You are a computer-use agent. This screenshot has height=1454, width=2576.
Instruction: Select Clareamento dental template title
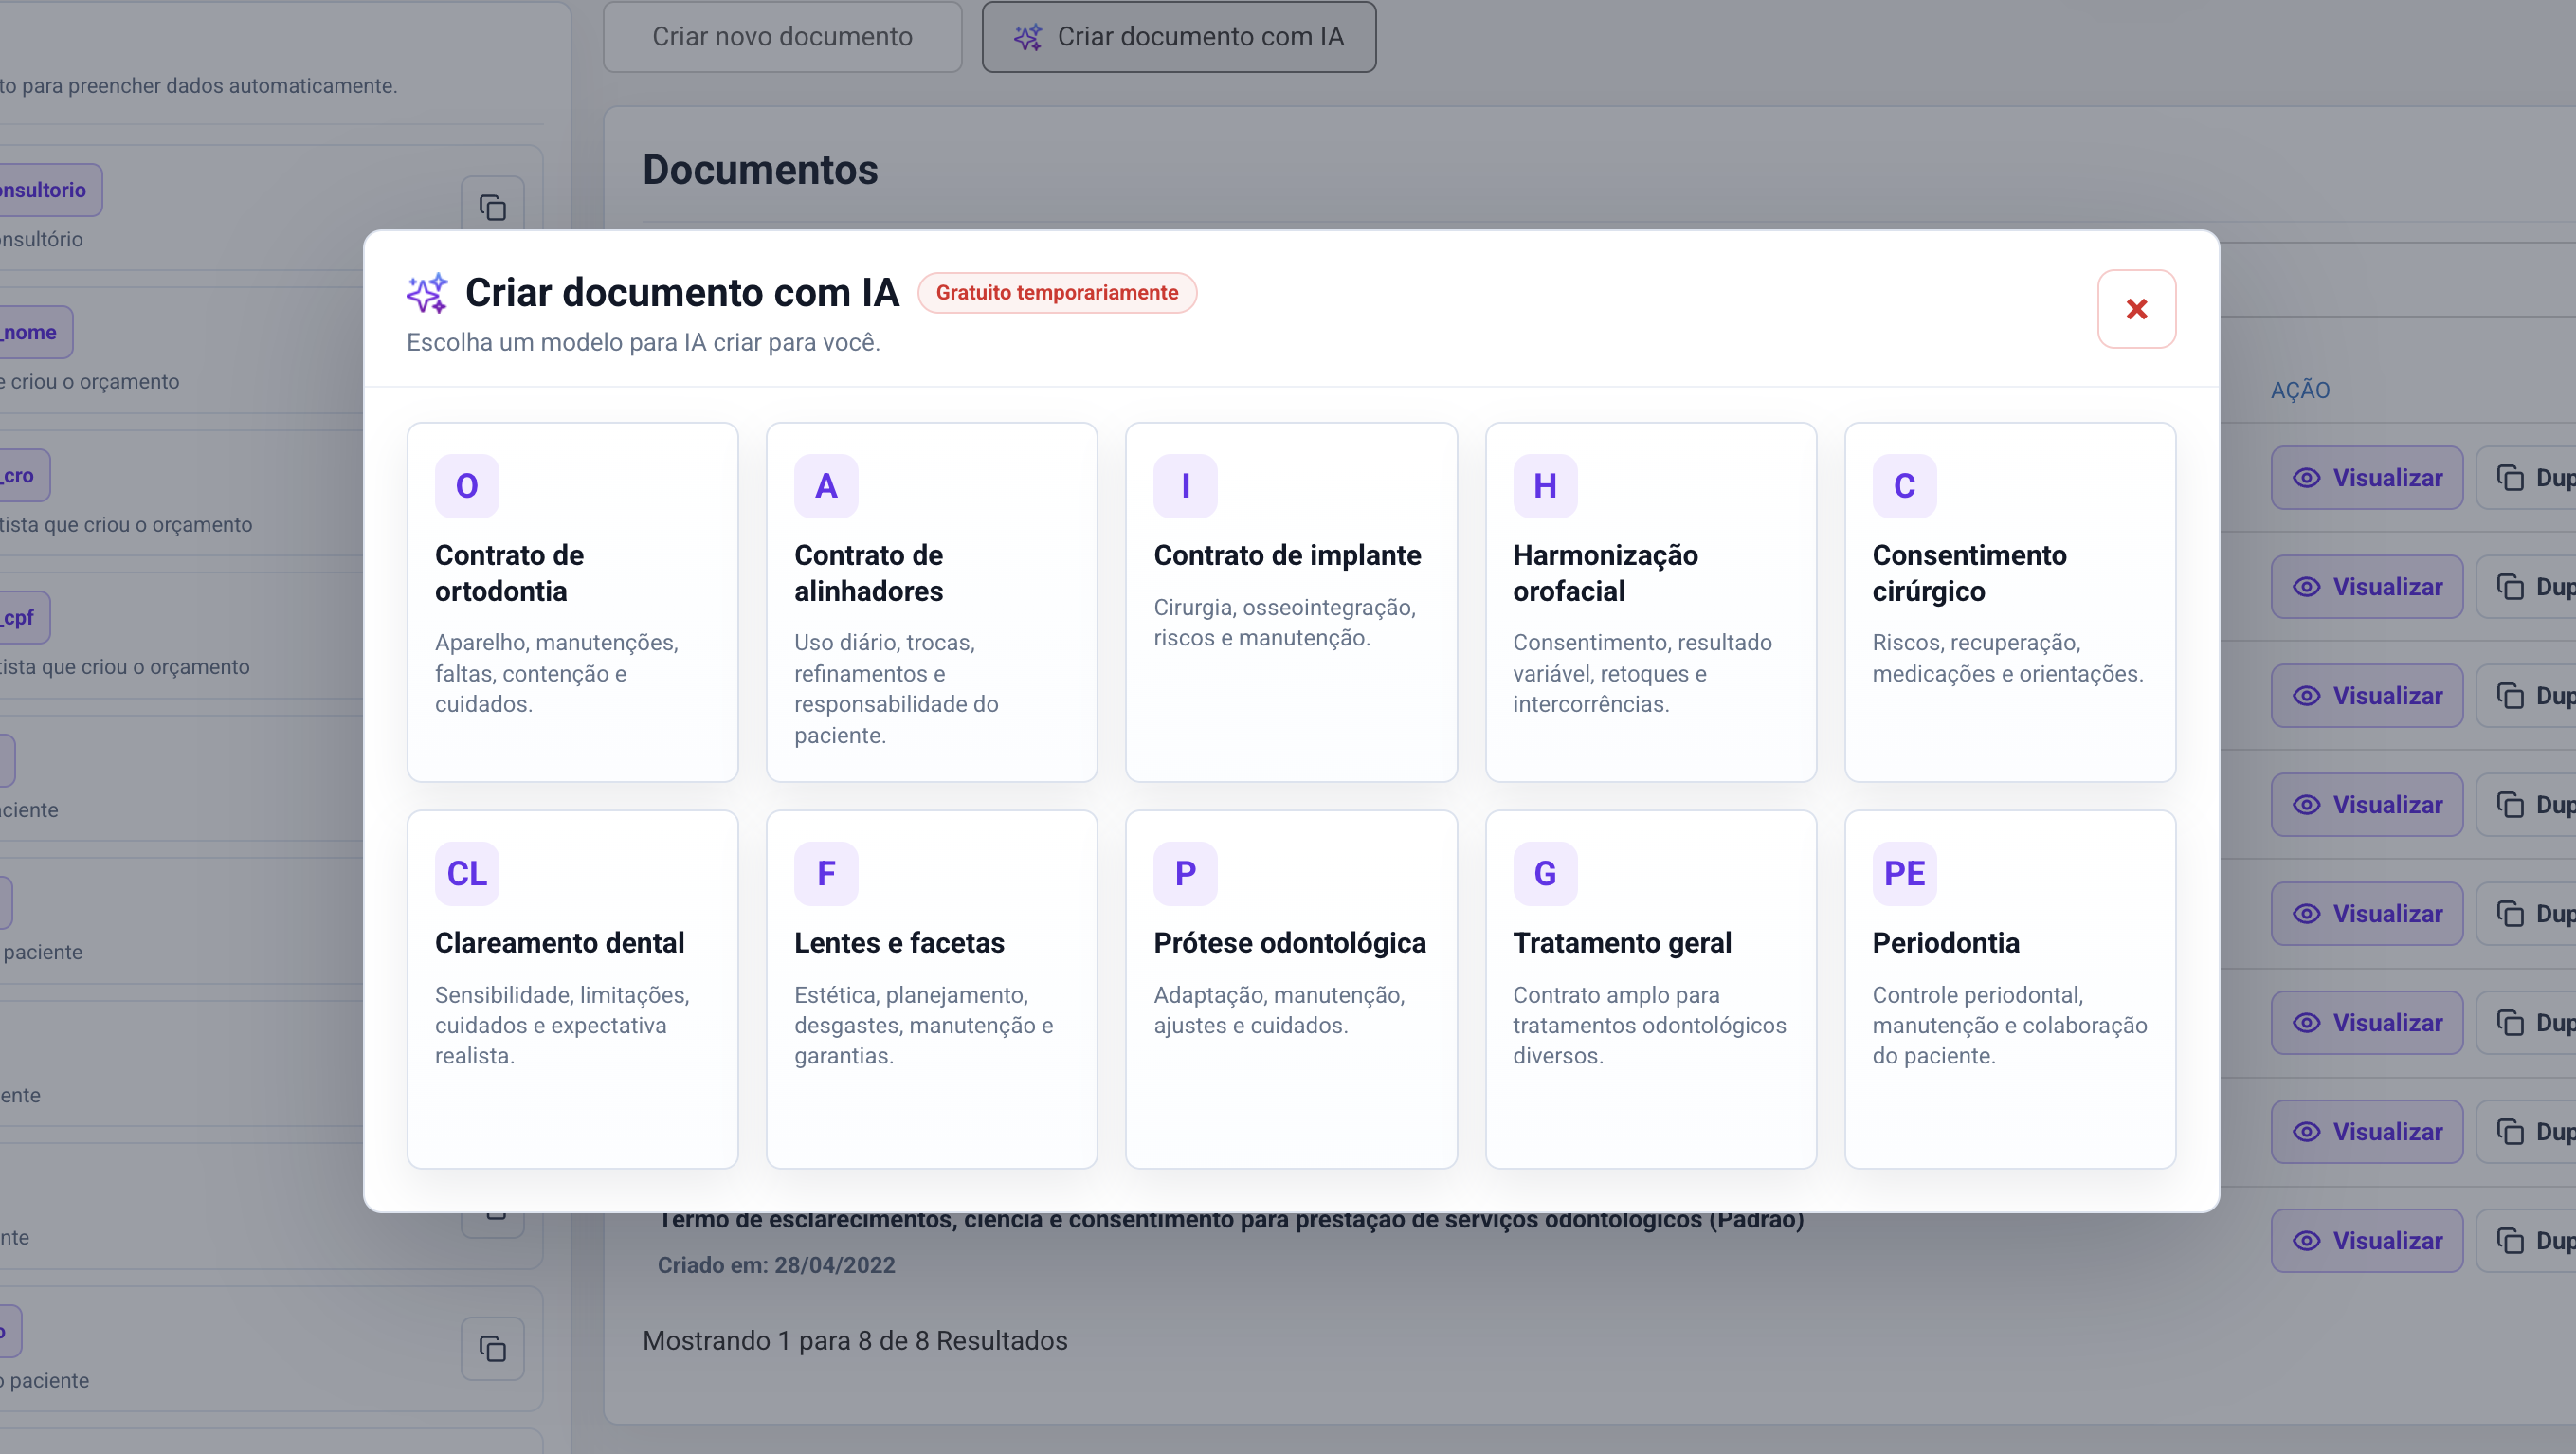[x=559, y=943]
